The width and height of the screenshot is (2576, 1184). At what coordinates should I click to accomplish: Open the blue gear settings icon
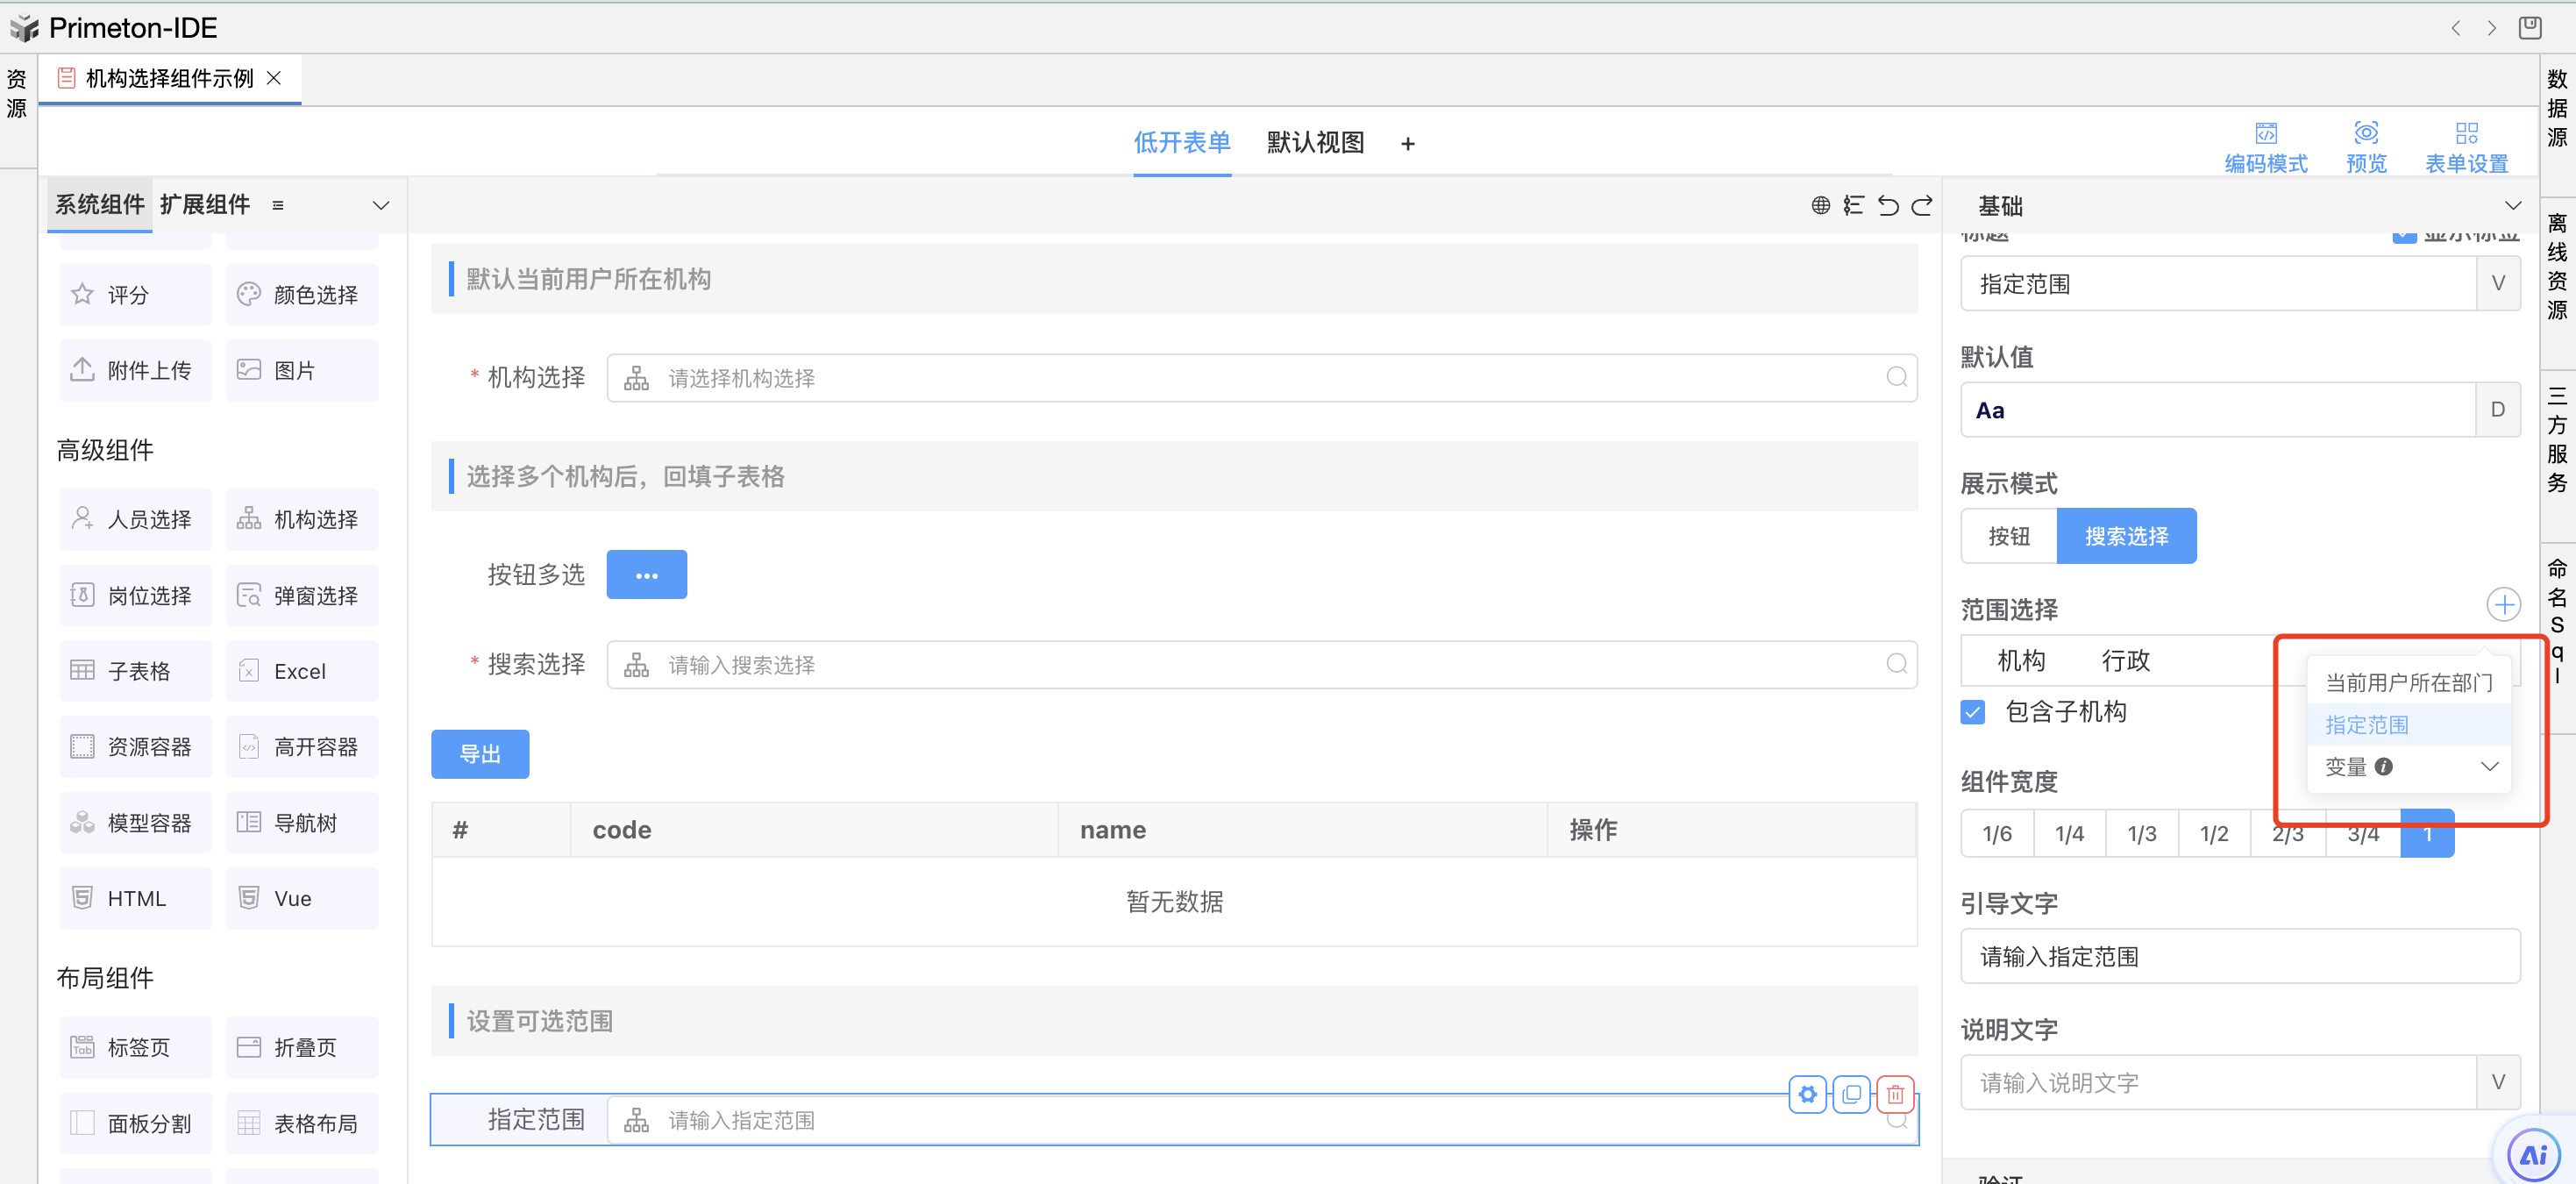tap(1807, 1094)
